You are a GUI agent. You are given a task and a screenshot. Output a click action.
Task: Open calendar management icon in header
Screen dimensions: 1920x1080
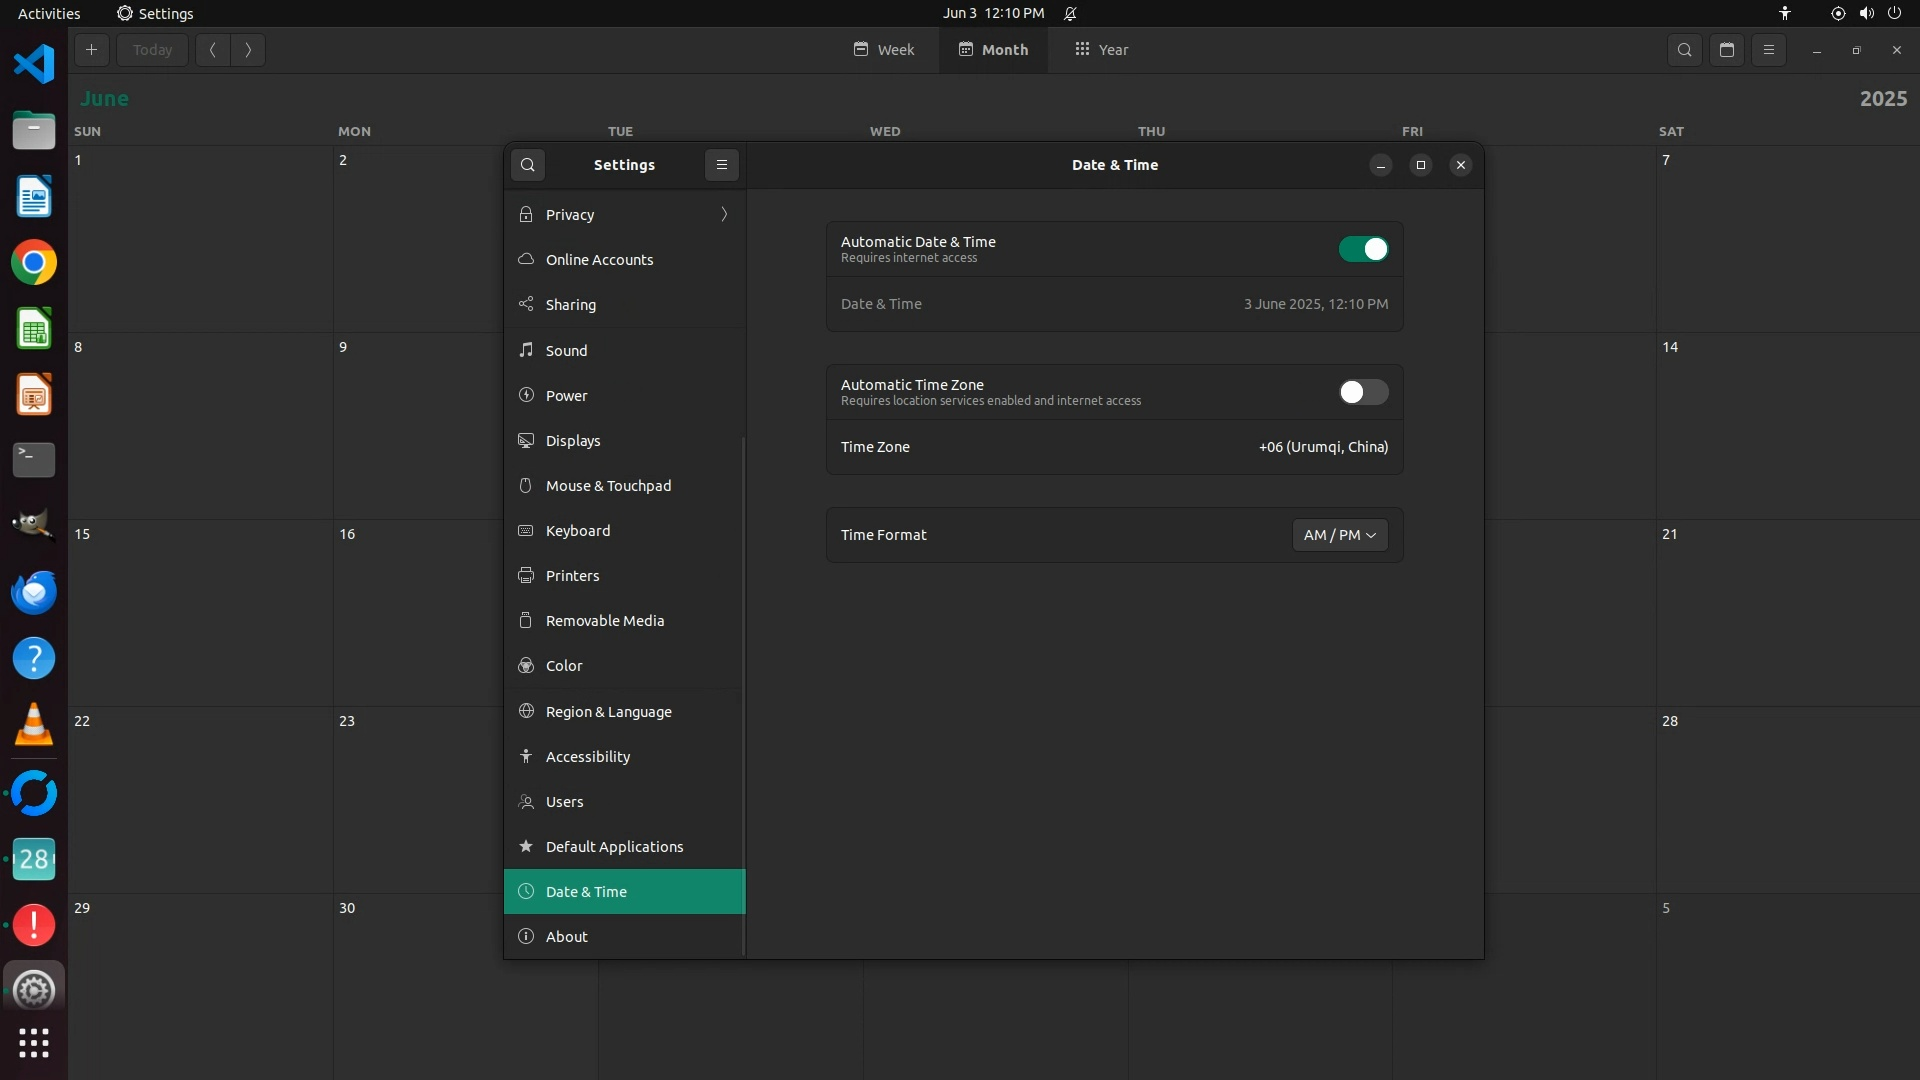pyautogui.click(x=1727, y=50)
